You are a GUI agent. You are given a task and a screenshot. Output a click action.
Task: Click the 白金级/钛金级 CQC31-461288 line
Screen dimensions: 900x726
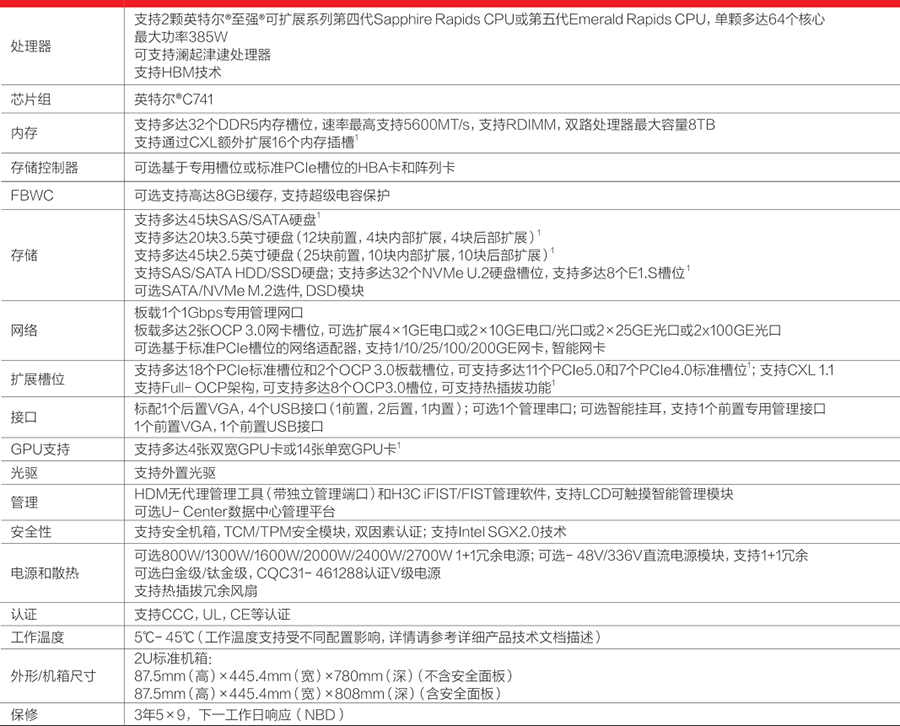pyautogui.click(x=288, y=573)
